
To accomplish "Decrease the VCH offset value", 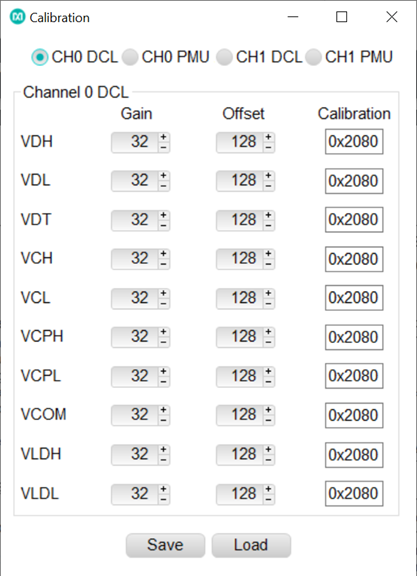I will pos(269,264).
